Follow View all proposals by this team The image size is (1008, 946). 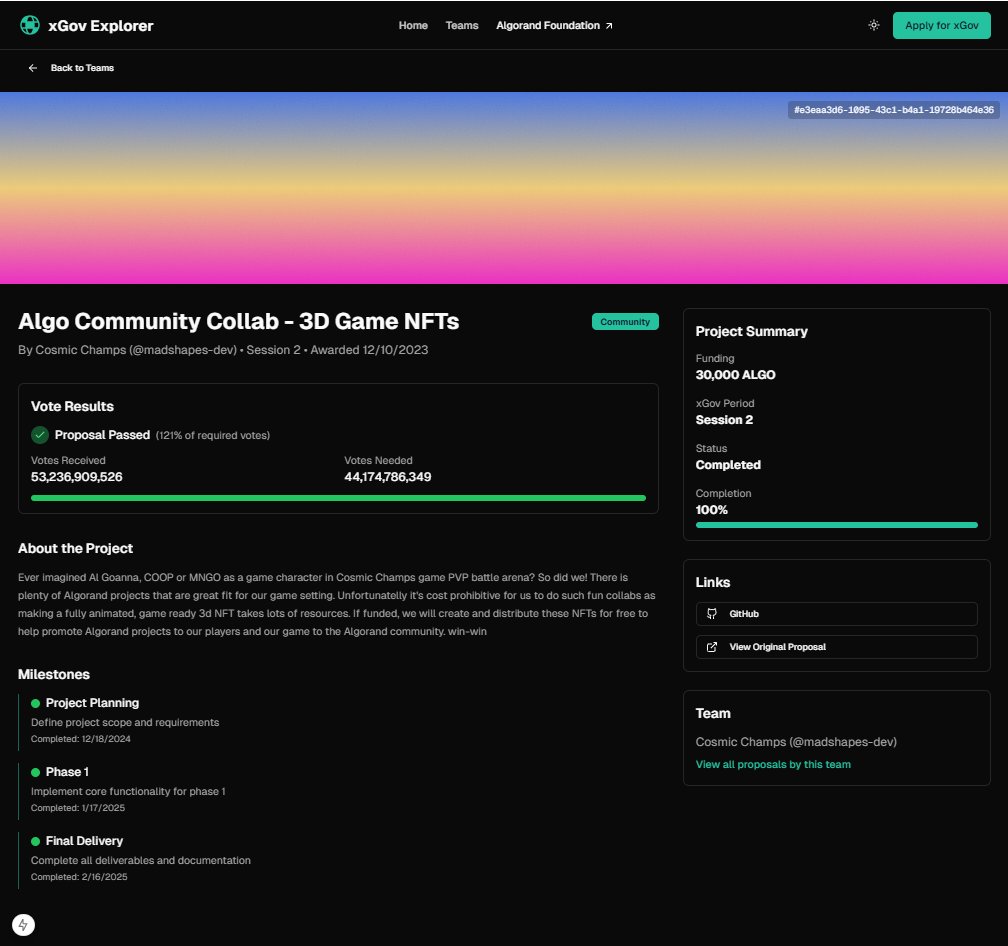tap(773, 764)
